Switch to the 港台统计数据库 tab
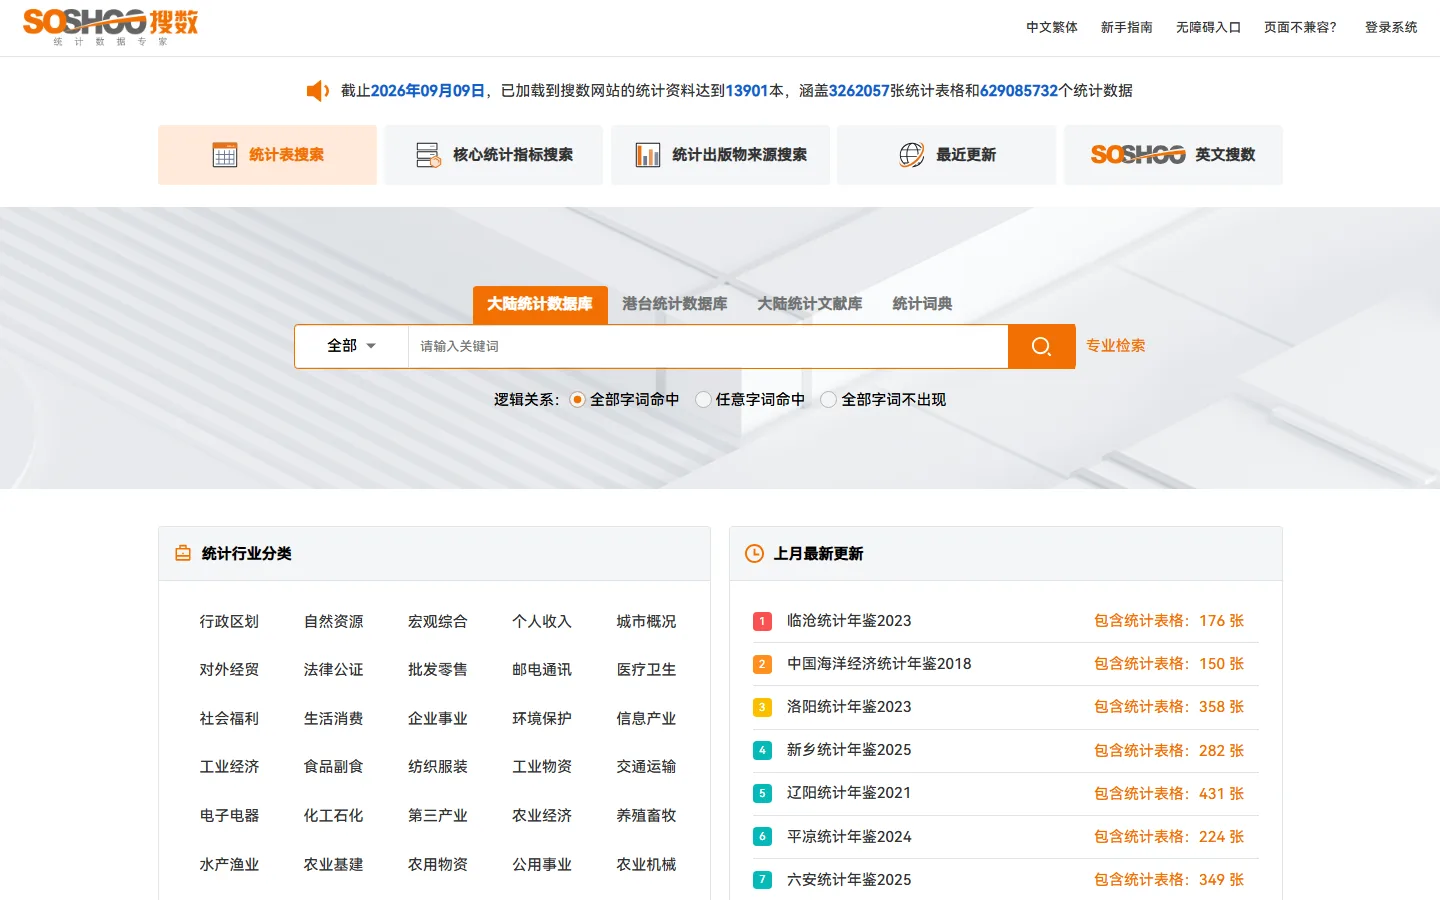Image resolution: width=1440 pixels, height=900 pixels. pos(675,304)
